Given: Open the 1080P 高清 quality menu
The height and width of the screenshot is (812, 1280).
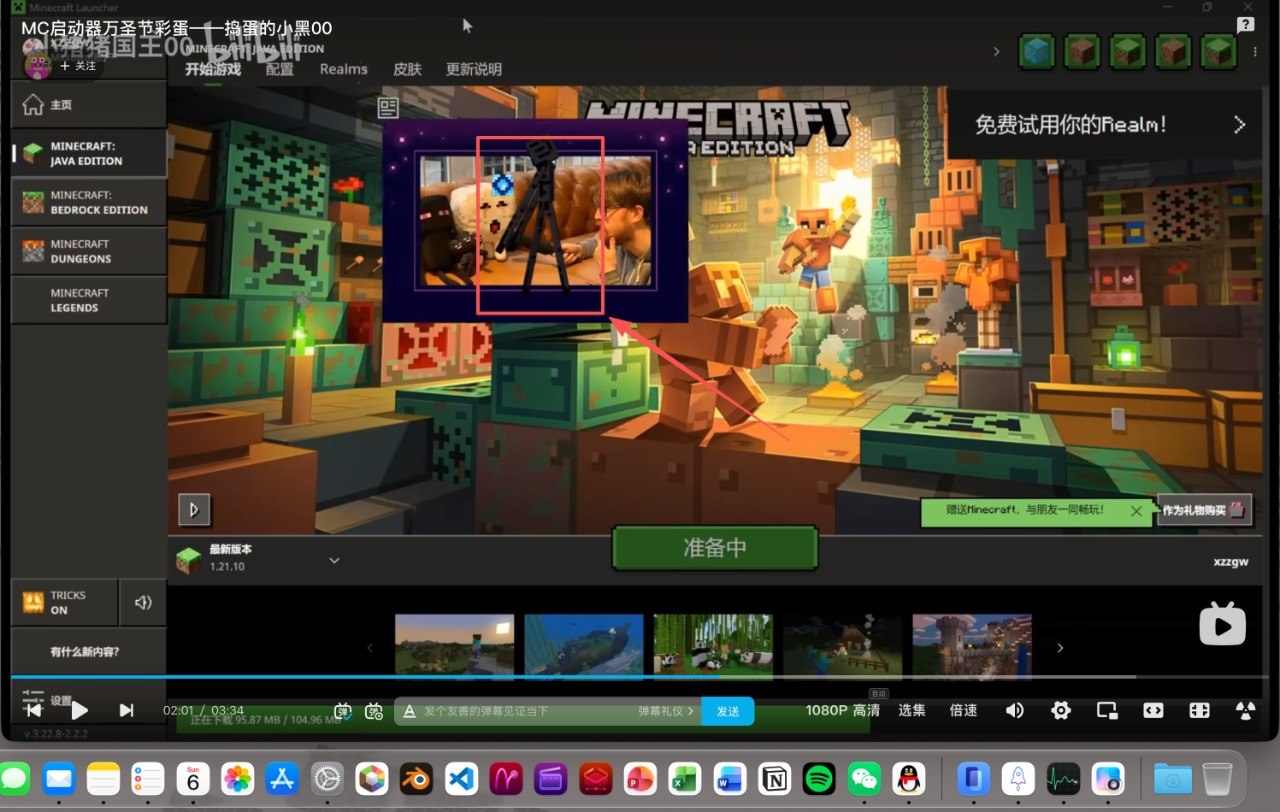Looking at the screenshot, I should pyautogui.click(x=843, y=710).
